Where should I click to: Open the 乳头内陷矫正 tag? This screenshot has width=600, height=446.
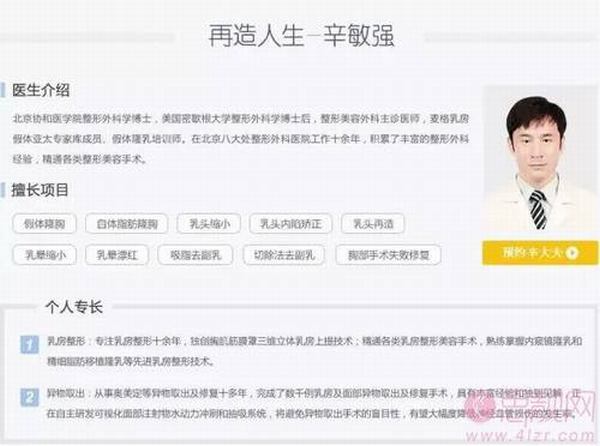coord(291,223)
